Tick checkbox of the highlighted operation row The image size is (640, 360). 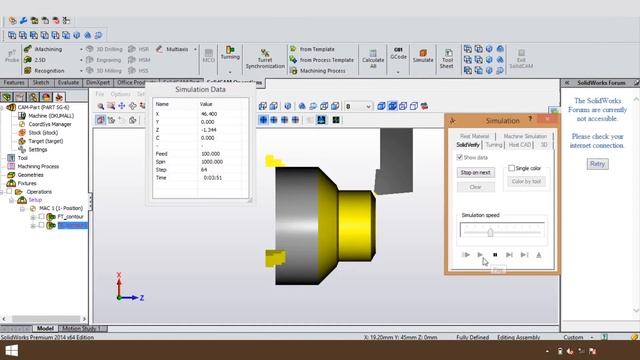(x=41, y=225)
